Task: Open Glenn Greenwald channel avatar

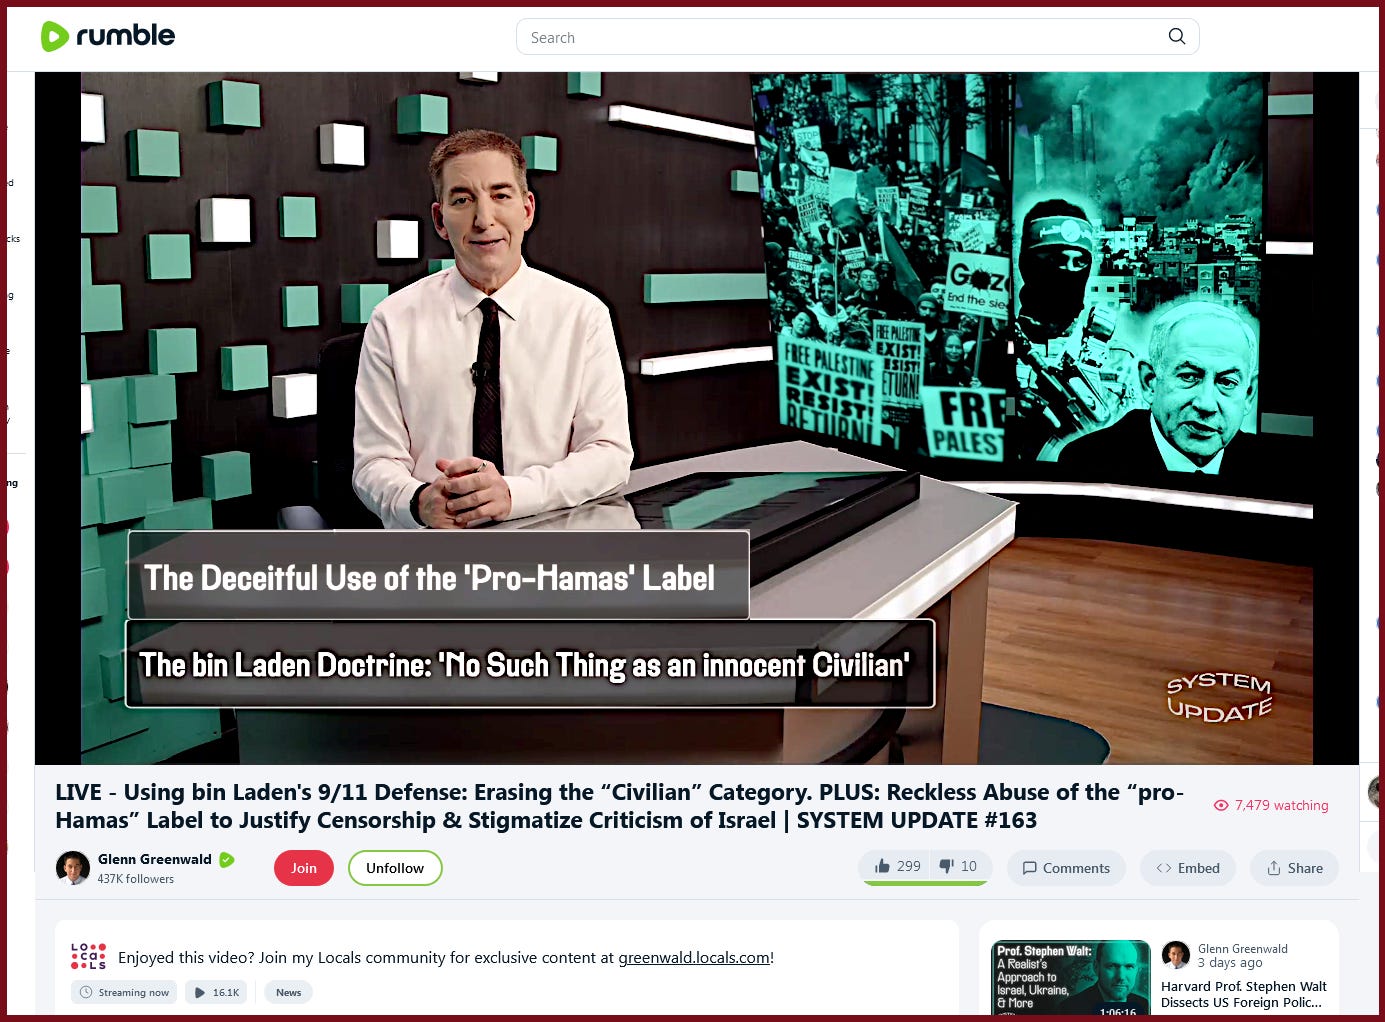Action: (x=73, y=868)
